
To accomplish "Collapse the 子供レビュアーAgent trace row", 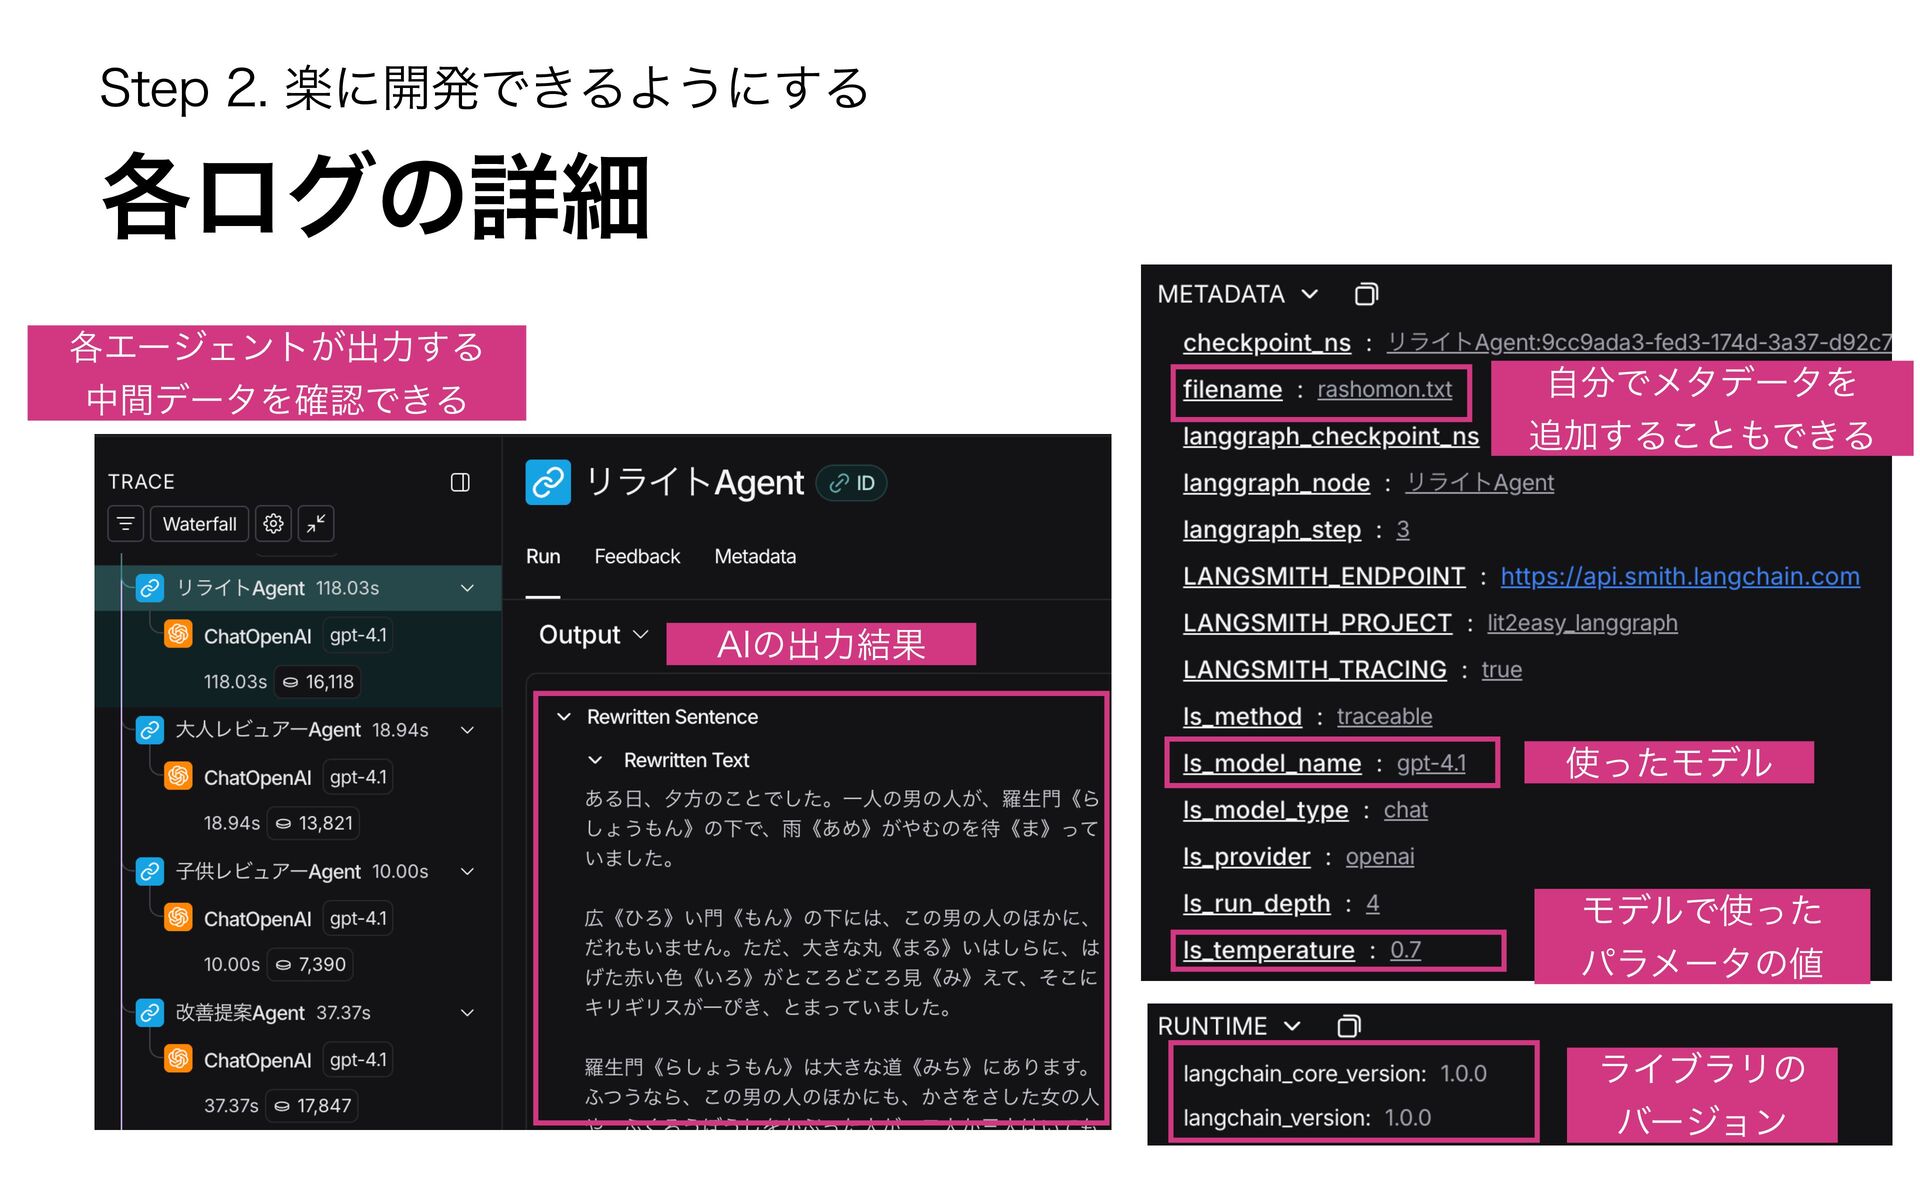I will pos(467,872).
